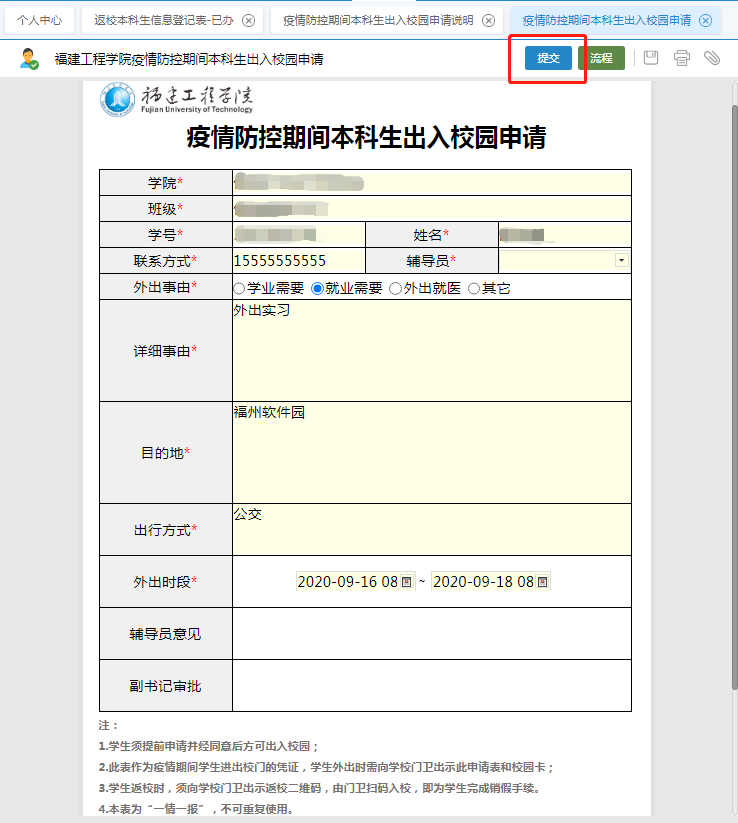The image size is (738, 823).
Task: Open calendar picker for start date 2020-09-16
Action: (407, 582)
